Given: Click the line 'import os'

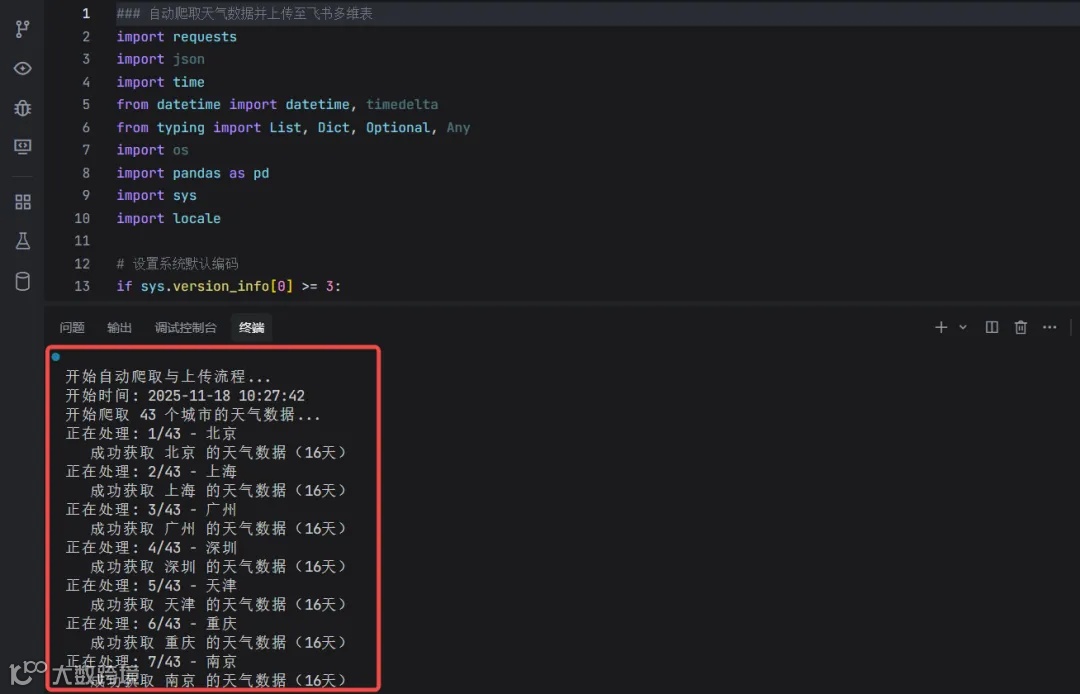Looking at the screenshot, I should click(152, 150).
